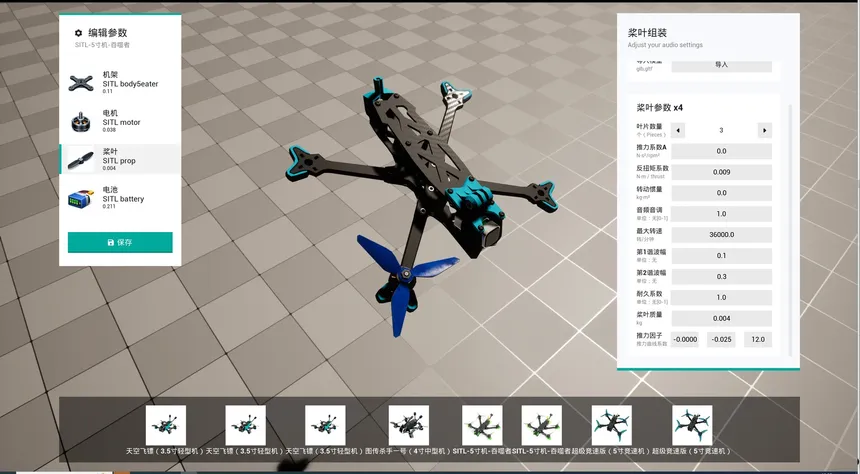
Task: Click the gear icon beside 编辑参数
Action: pyautogui.click(x=78, y=33)
